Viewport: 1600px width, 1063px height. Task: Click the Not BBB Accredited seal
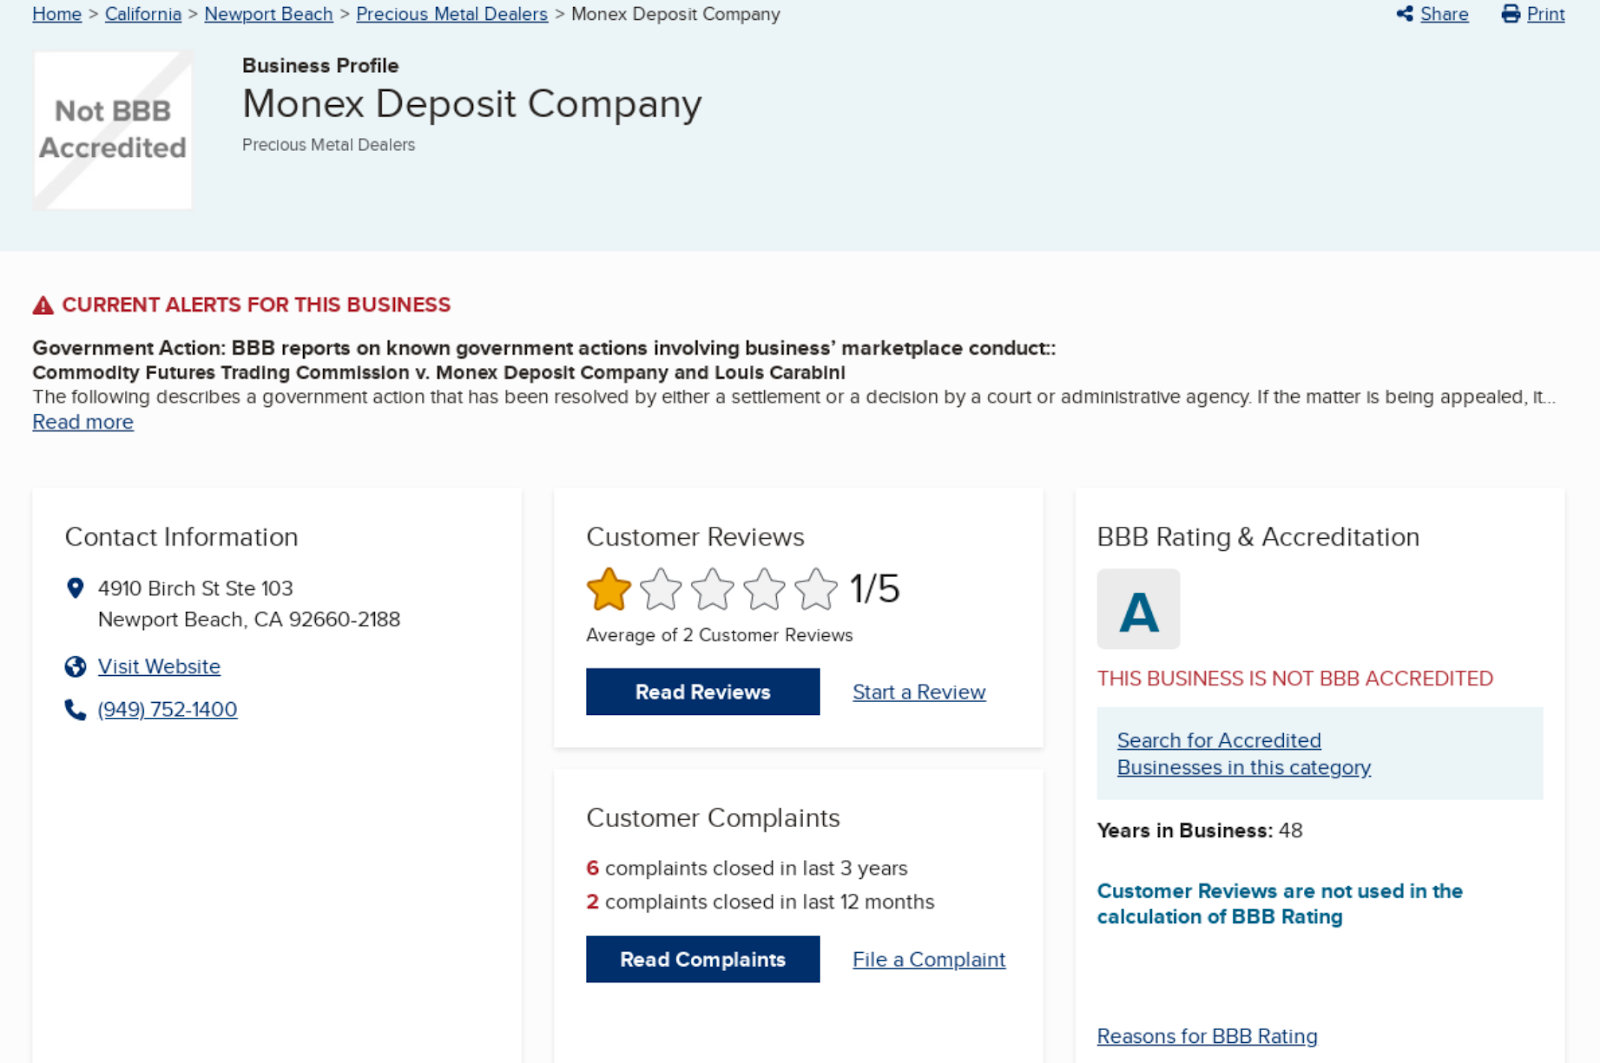113,130
